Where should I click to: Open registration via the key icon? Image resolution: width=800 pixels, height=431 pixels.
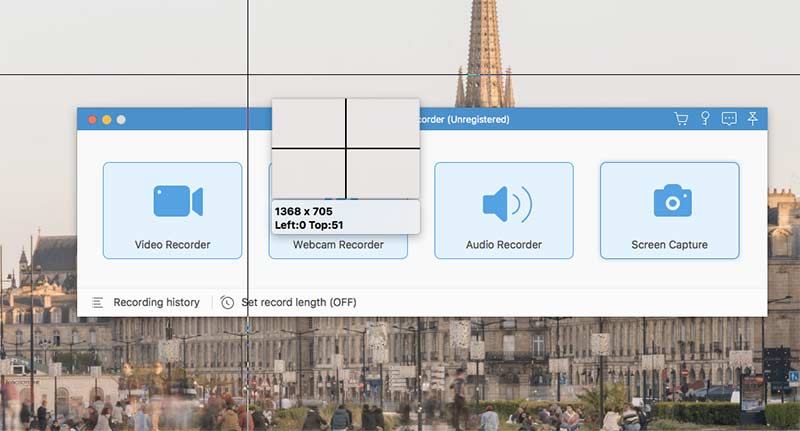705,119
